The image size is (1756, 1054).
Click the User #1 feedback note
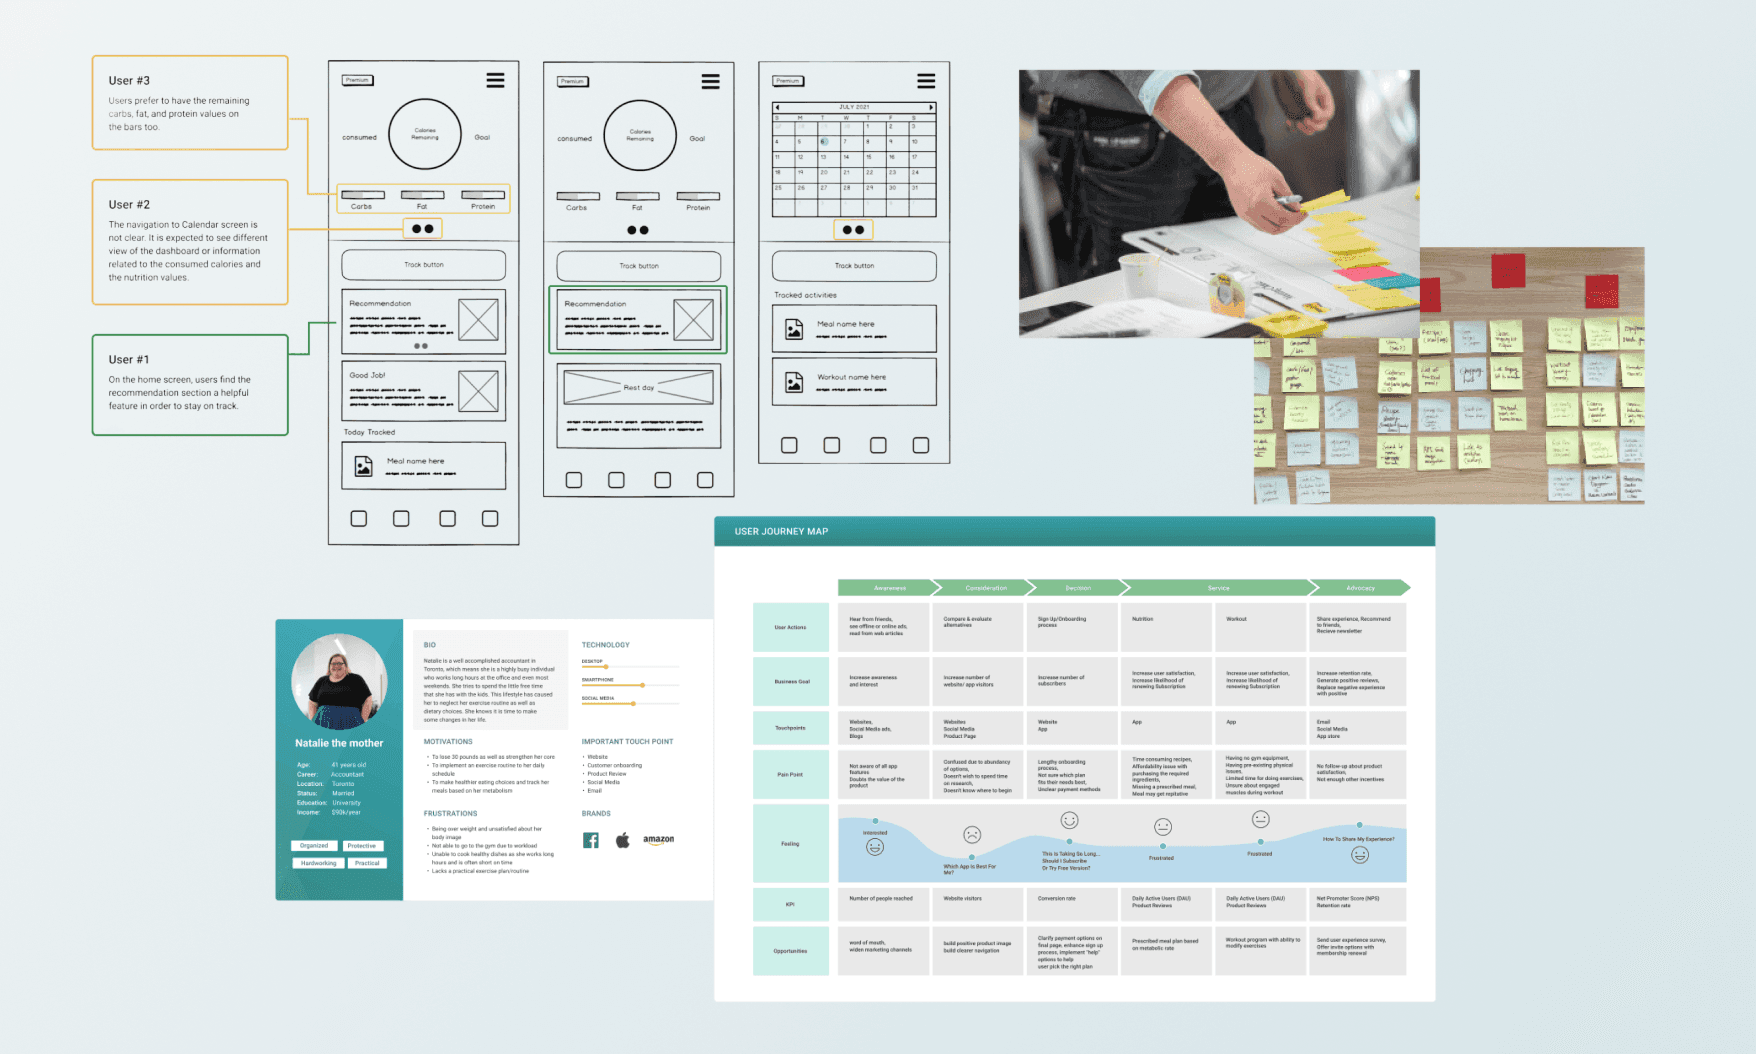[x=190, y=385]
